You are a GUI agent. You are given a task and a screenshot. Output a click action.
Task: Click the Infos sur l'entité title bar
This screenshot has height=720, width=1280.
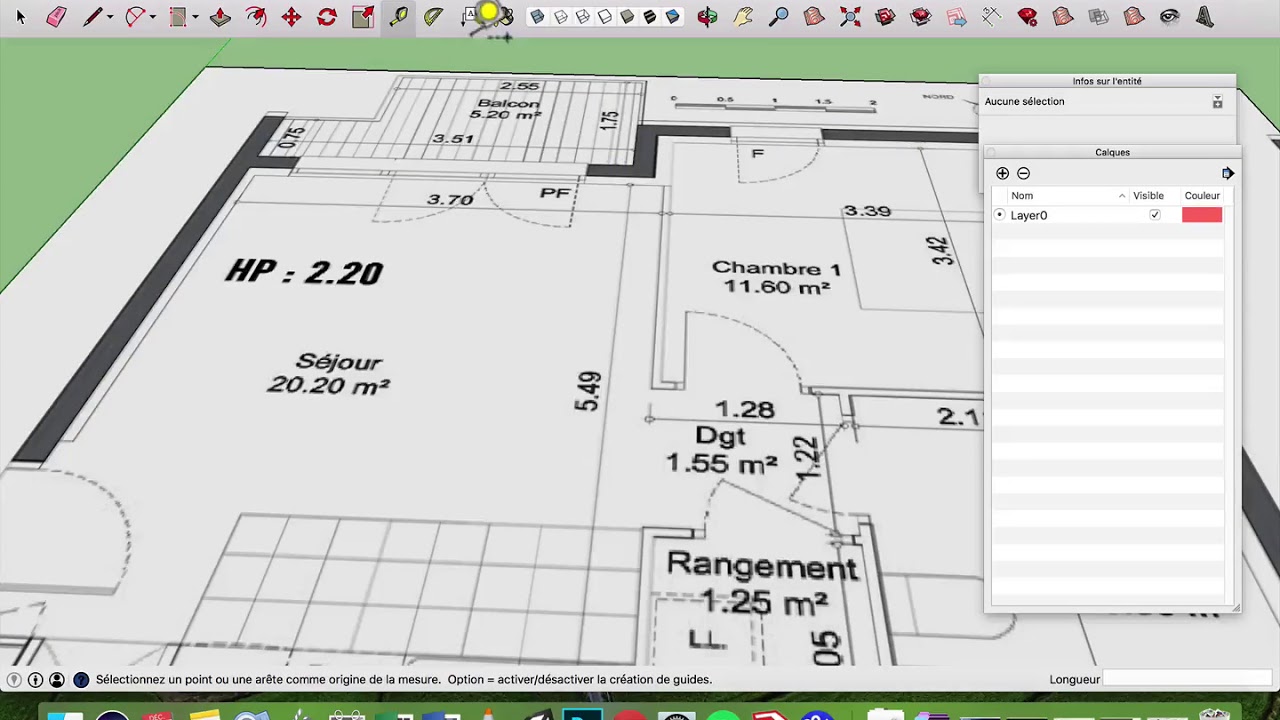point(1107,81)
